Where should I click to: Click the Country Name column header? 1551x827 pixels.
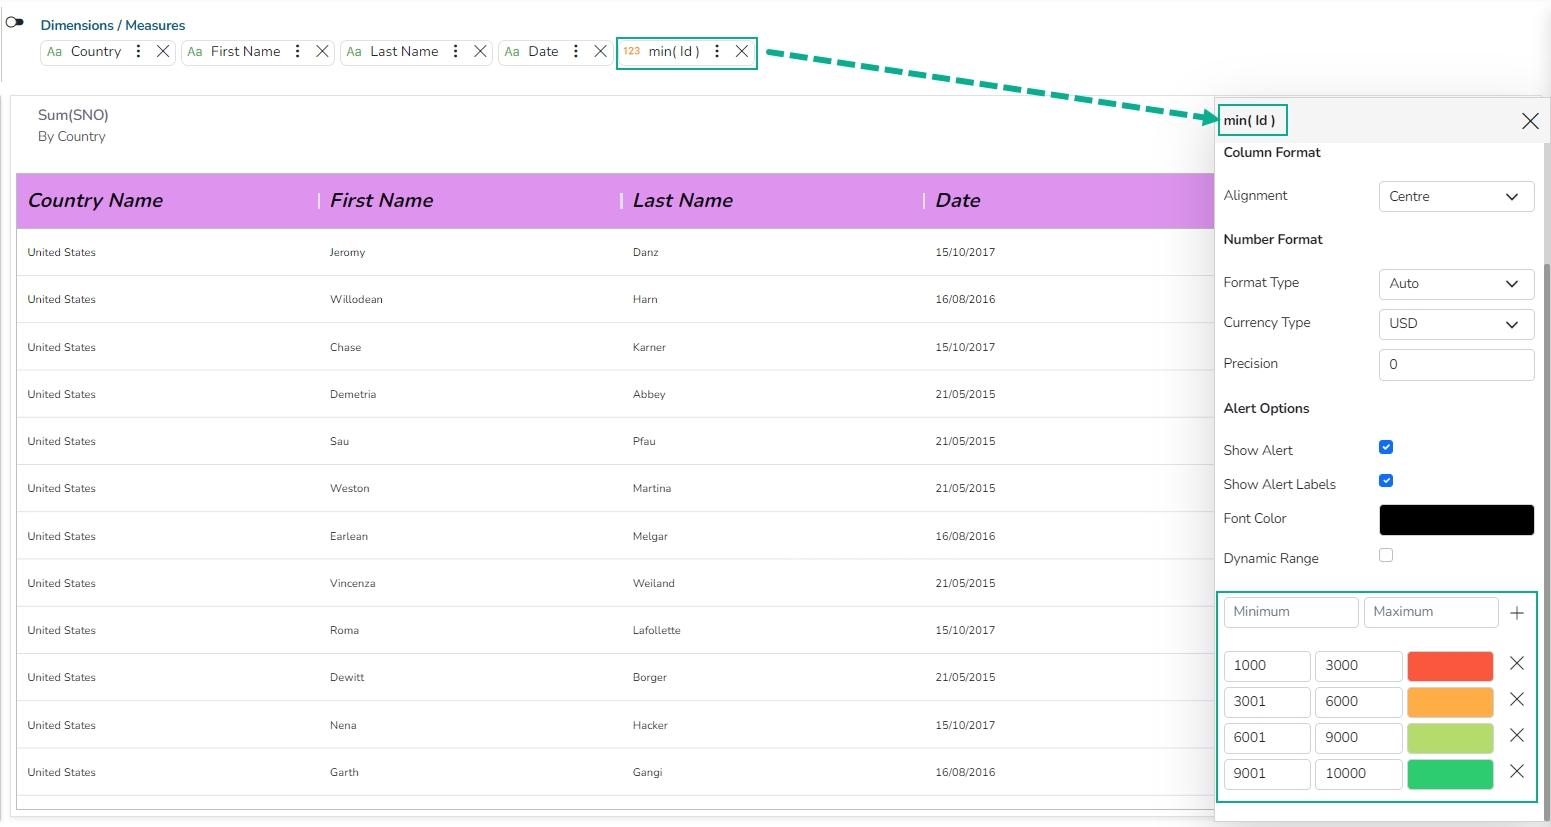[95, 201]
